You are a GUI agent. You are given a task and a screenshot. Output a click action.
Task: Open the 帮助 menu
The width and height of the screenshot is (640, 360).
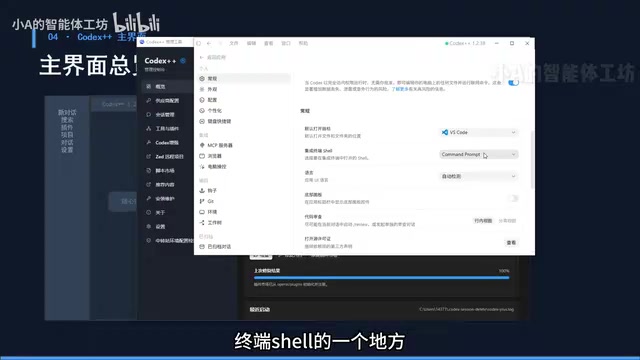coord(303,43)
